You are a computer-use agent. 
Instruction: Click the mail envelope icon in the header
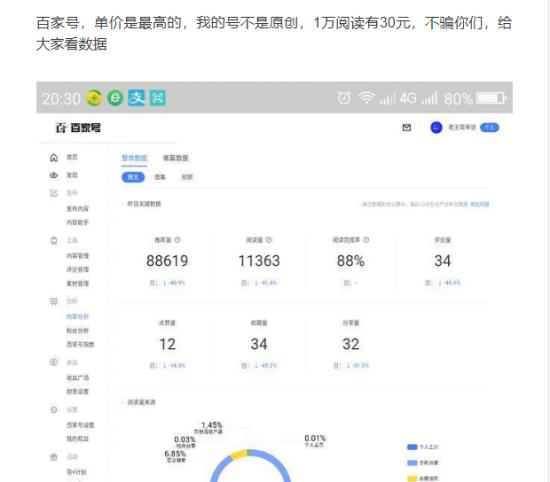pos(407,127)
